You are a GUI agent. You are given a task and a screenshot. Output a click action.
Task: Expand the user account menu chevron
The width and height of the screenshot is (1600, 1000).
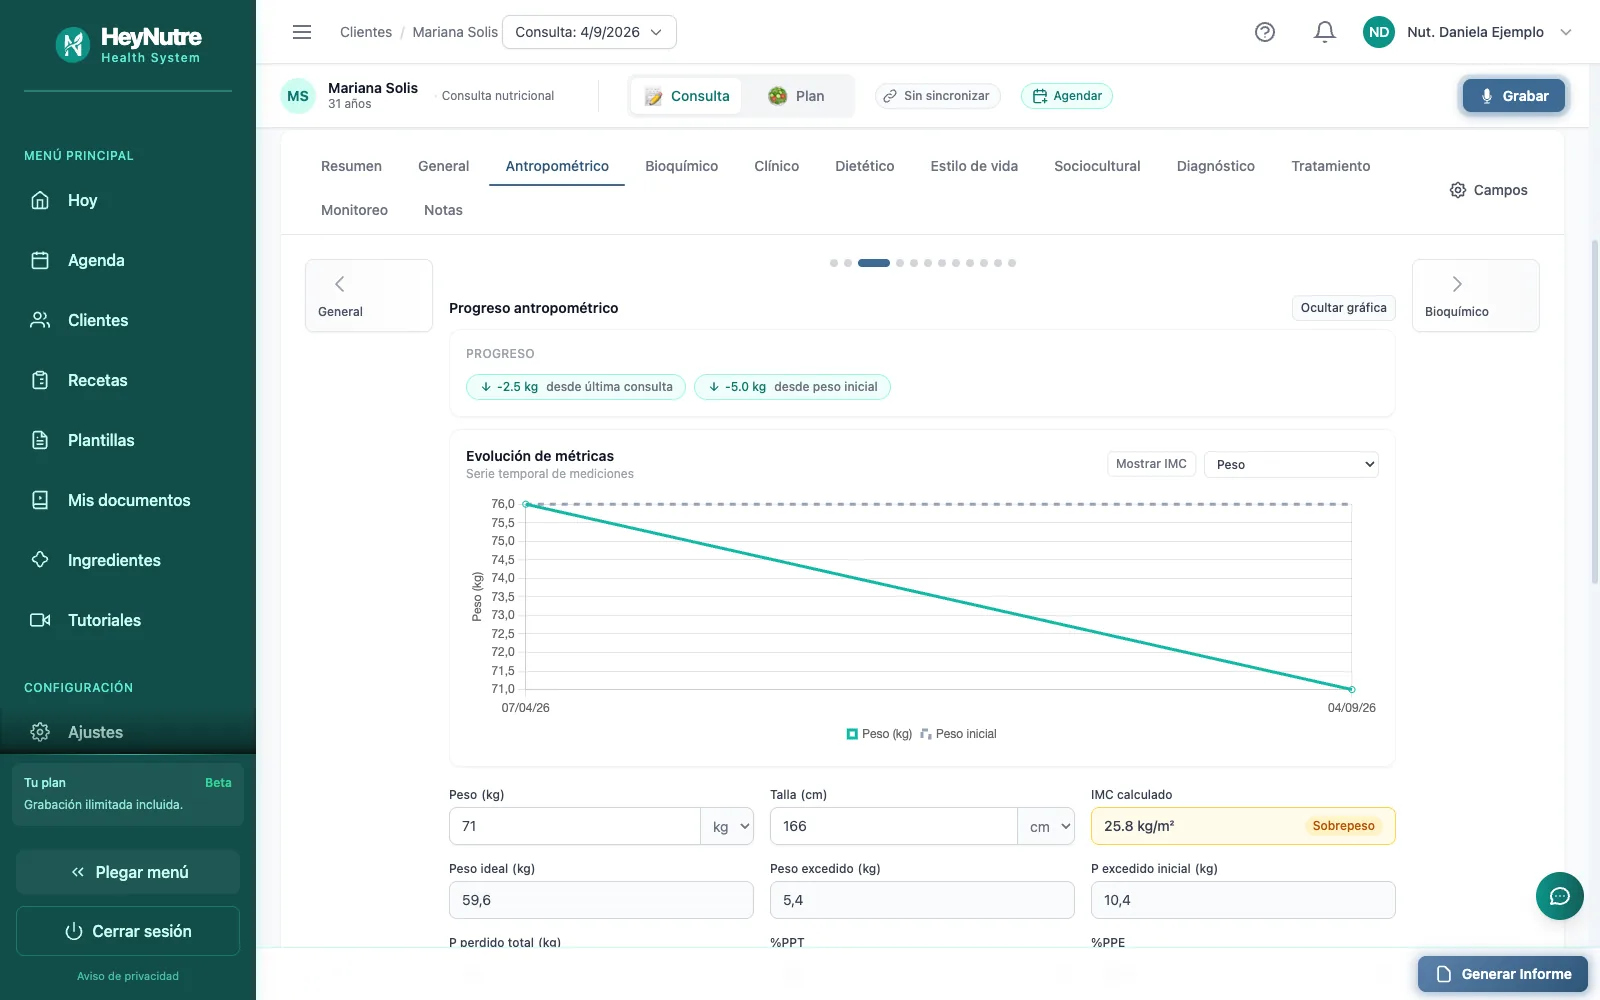[x=1566, y=32]
